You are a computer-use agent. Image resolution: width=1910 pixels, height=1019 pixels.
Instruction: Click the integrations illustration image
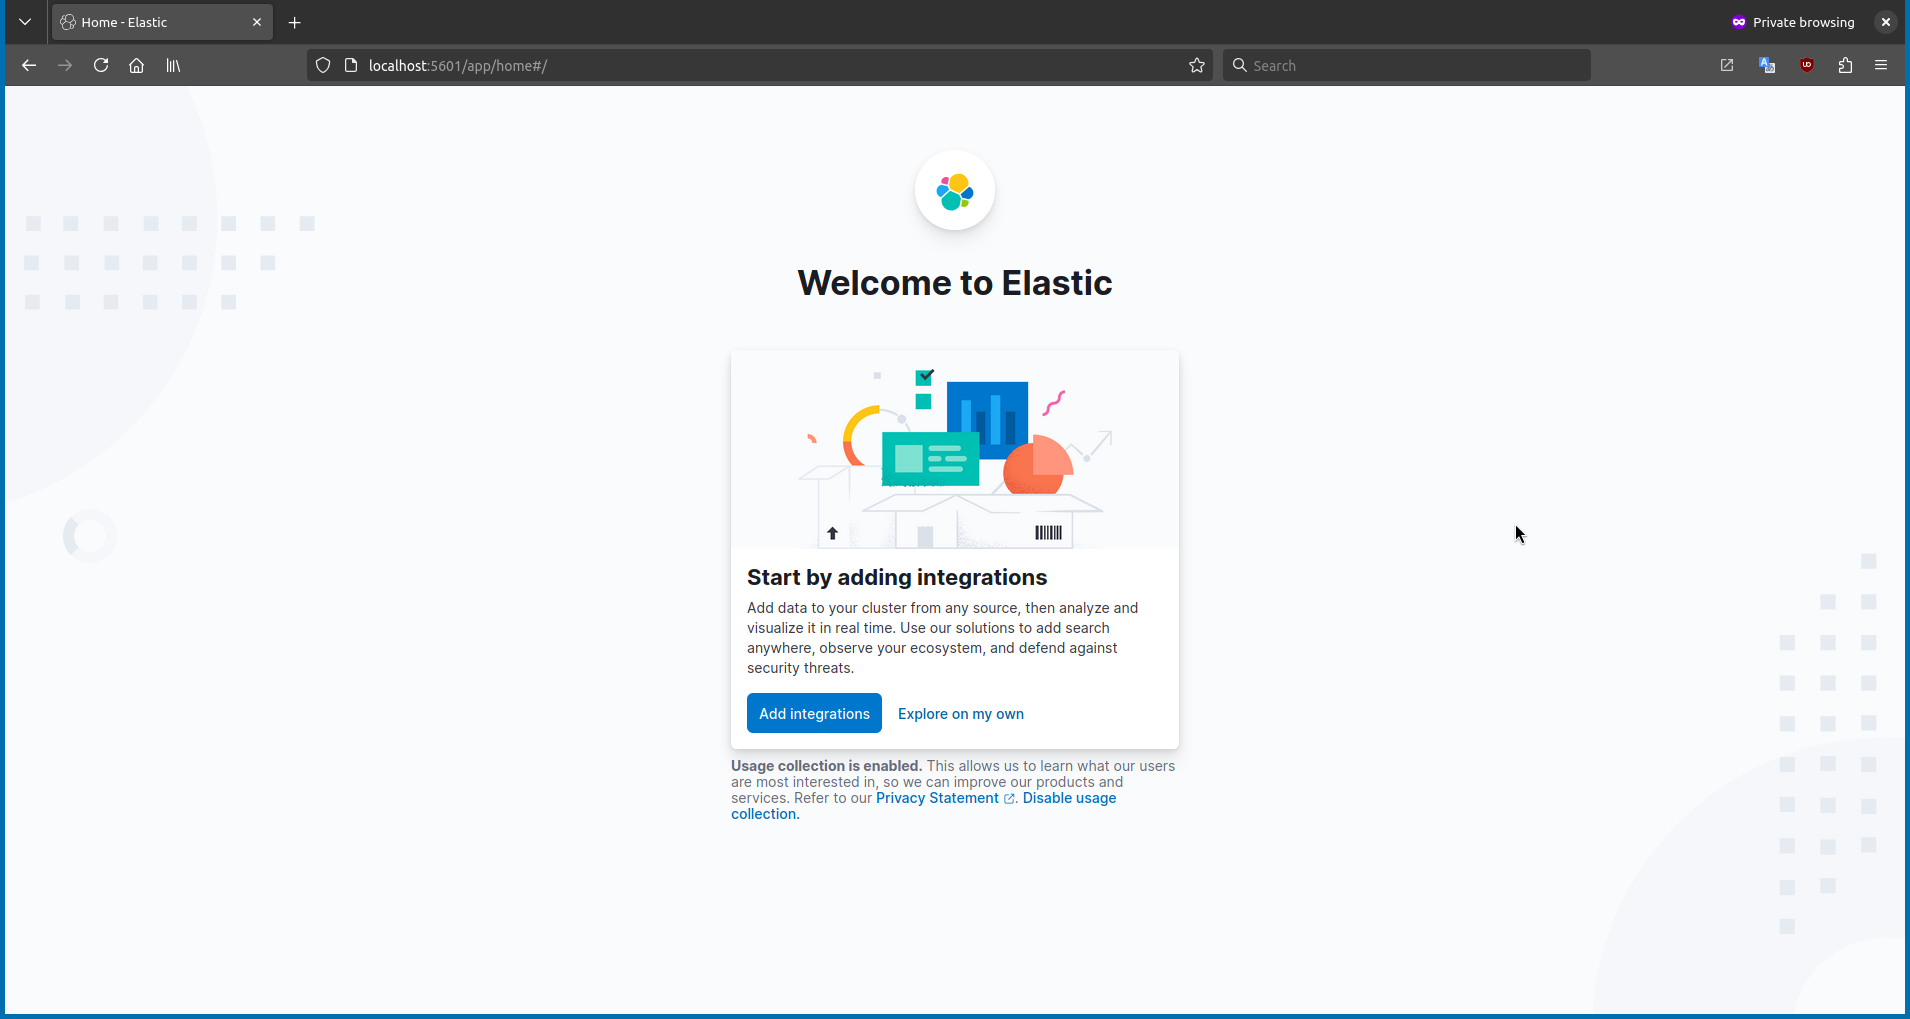(955, 449)
